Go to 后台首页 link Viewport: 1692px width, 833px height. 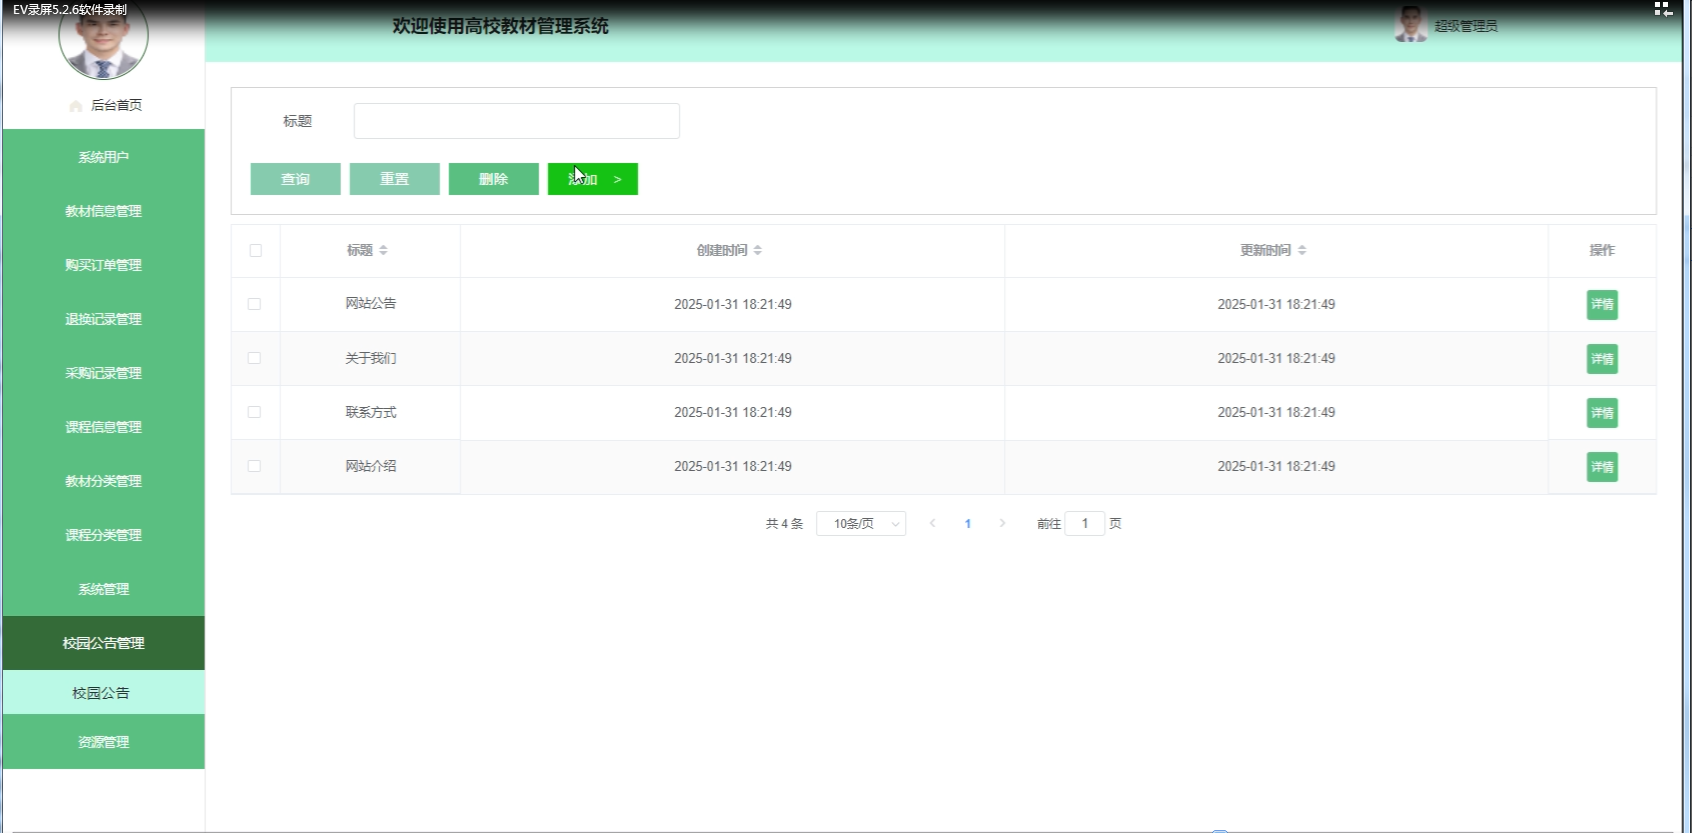point(116,105)
